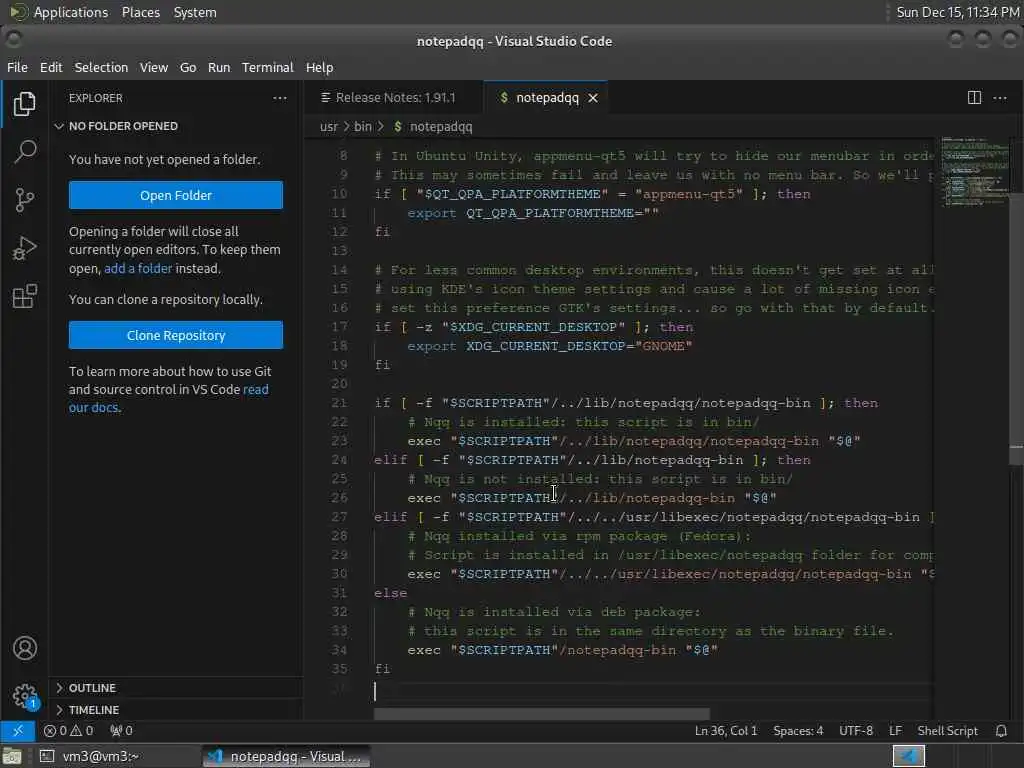Click the ports forwarded indicator showing 0
Screen dimensions: 1024x768
click(121, 731)
